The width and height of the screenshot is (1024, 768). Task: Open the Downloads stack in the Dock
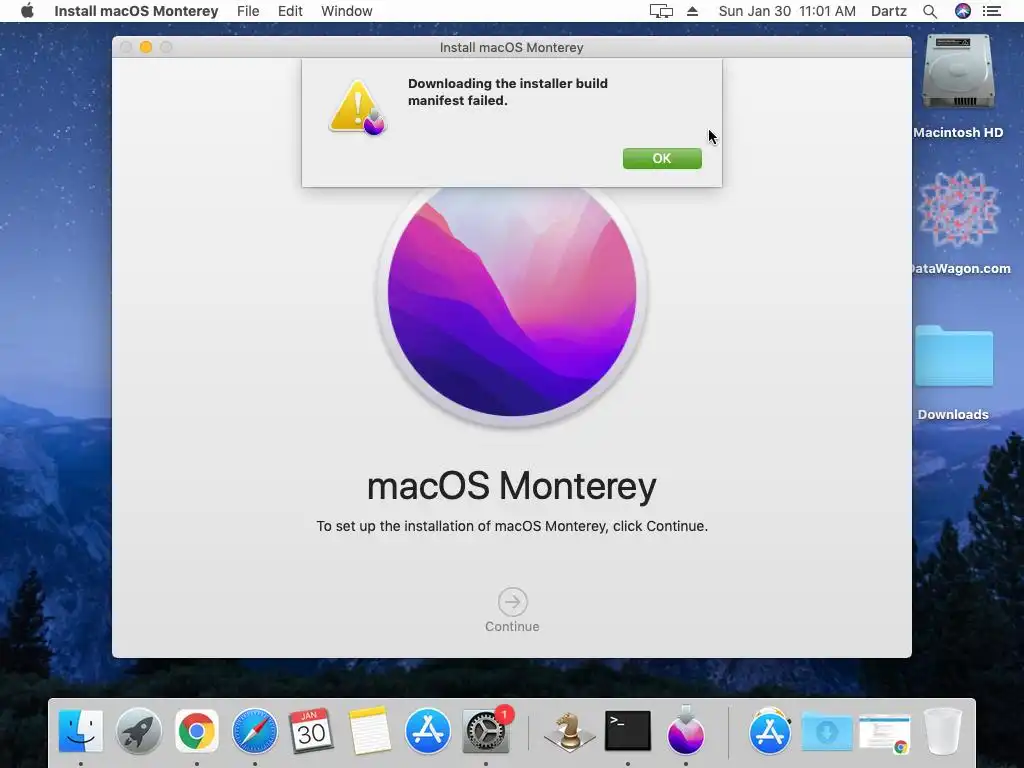(827, 731)
